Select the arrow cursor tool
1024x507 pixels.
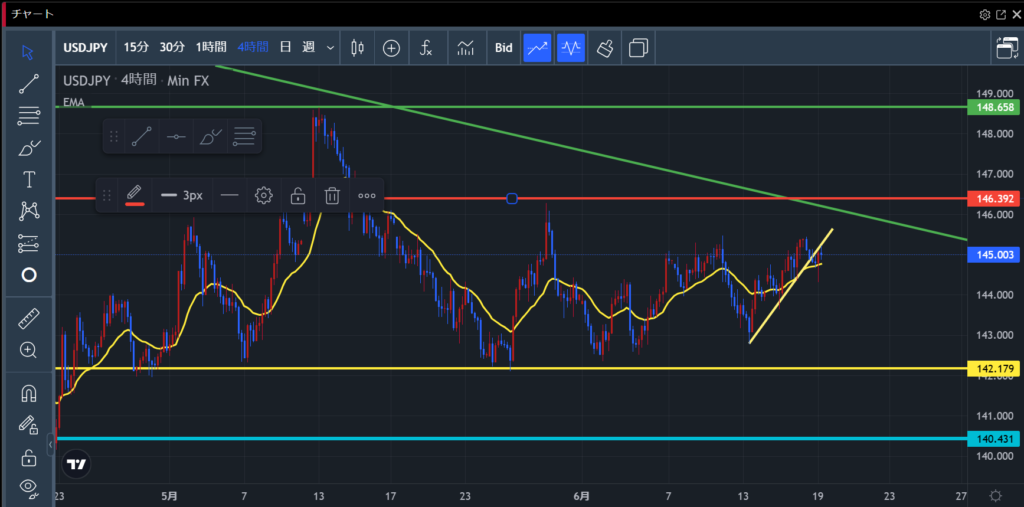(28, 52)
